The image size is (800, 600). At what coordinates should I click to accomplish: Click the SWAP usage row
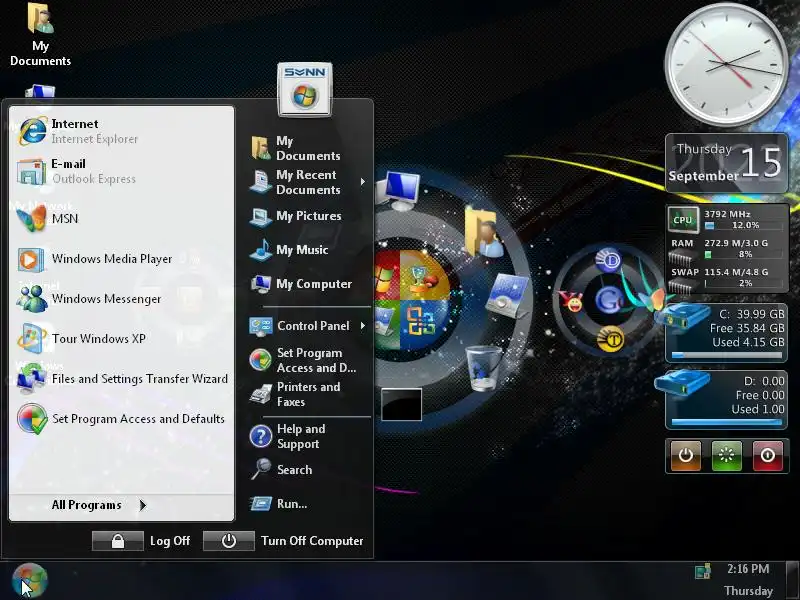pos(727,278)
